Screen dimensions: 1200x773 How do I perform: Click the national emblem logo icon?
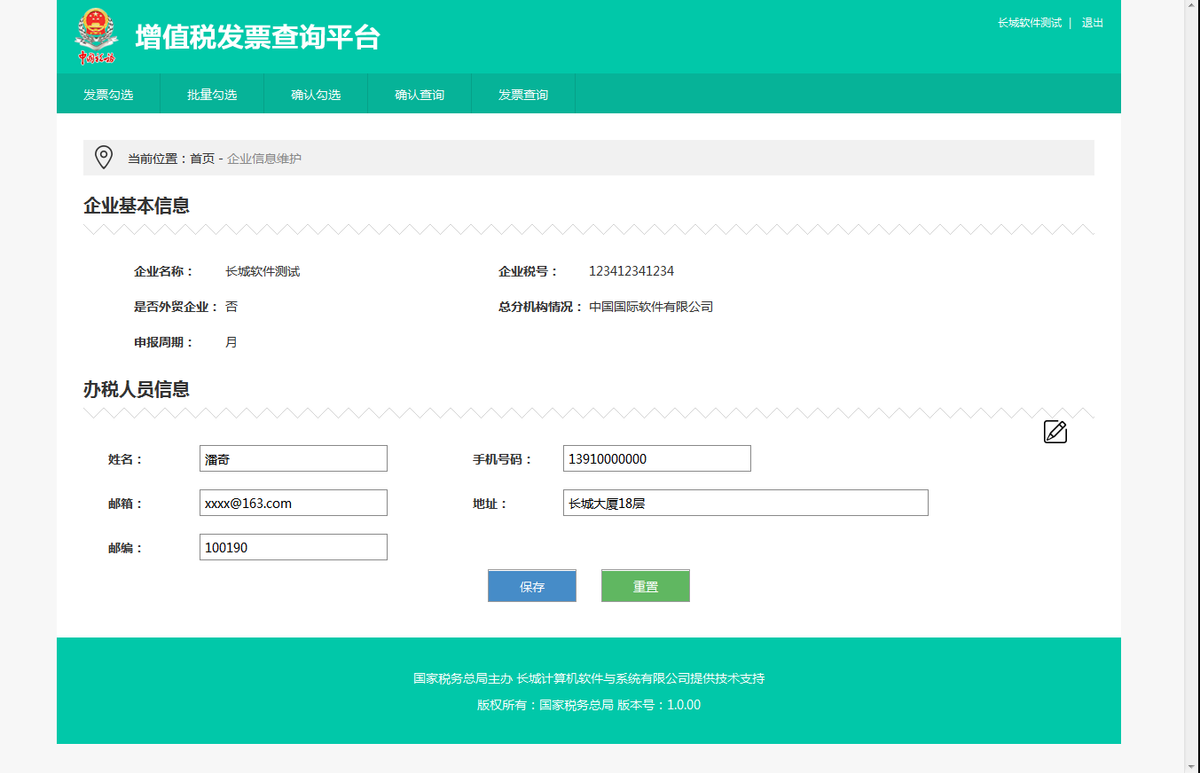(96, 36)
